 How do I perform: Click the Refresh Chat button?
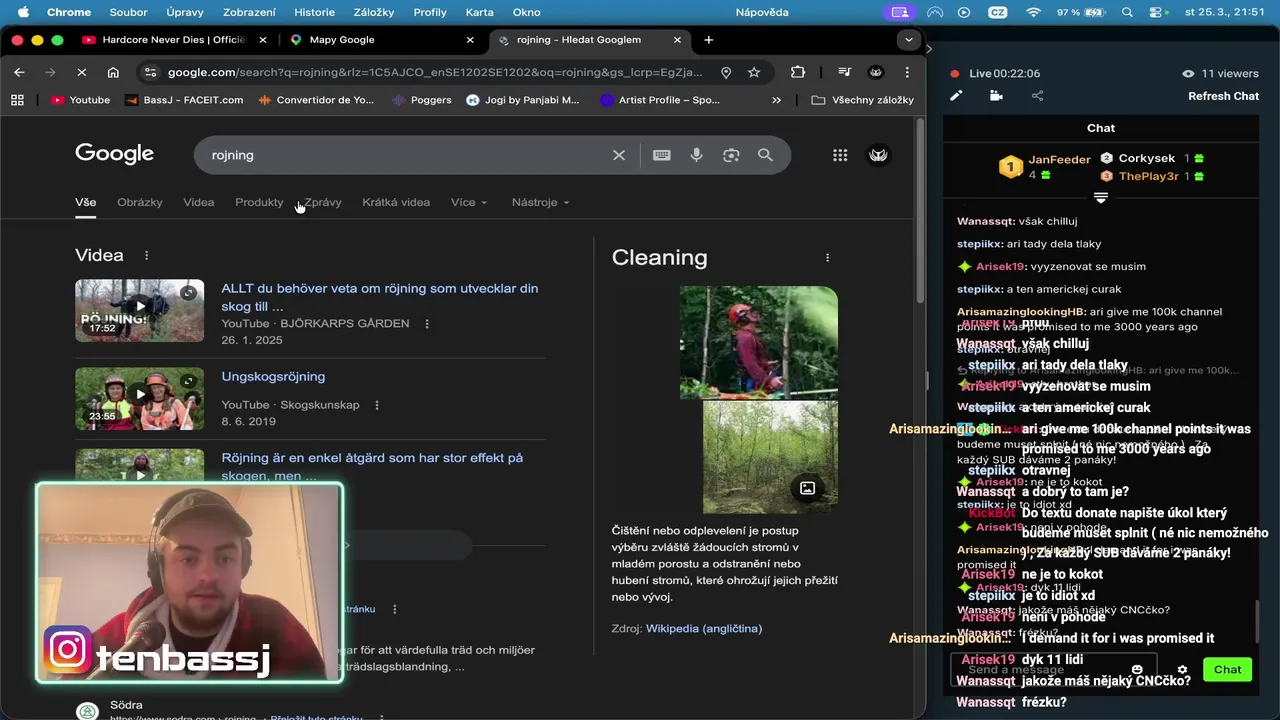click(x=1223, y=96)
